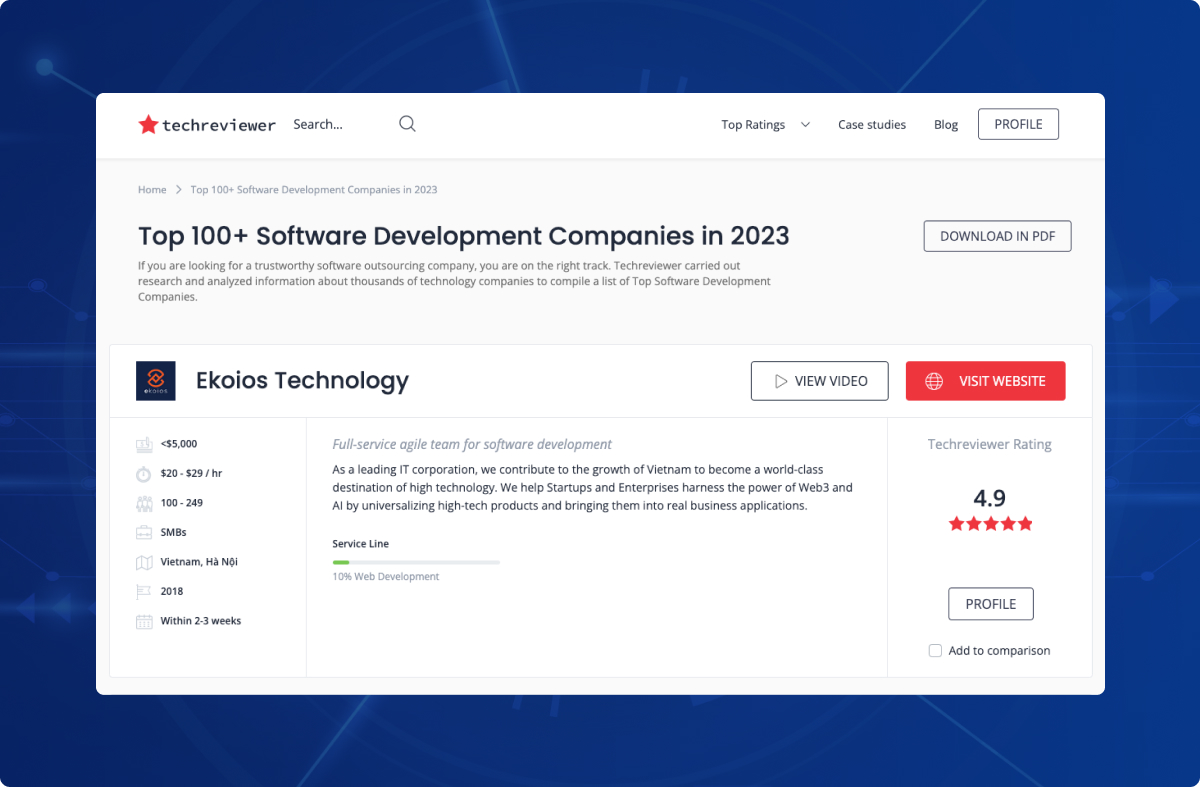Enable Add to comparison for Ekoios
1200x787 pixels.
tap(935, 650)
